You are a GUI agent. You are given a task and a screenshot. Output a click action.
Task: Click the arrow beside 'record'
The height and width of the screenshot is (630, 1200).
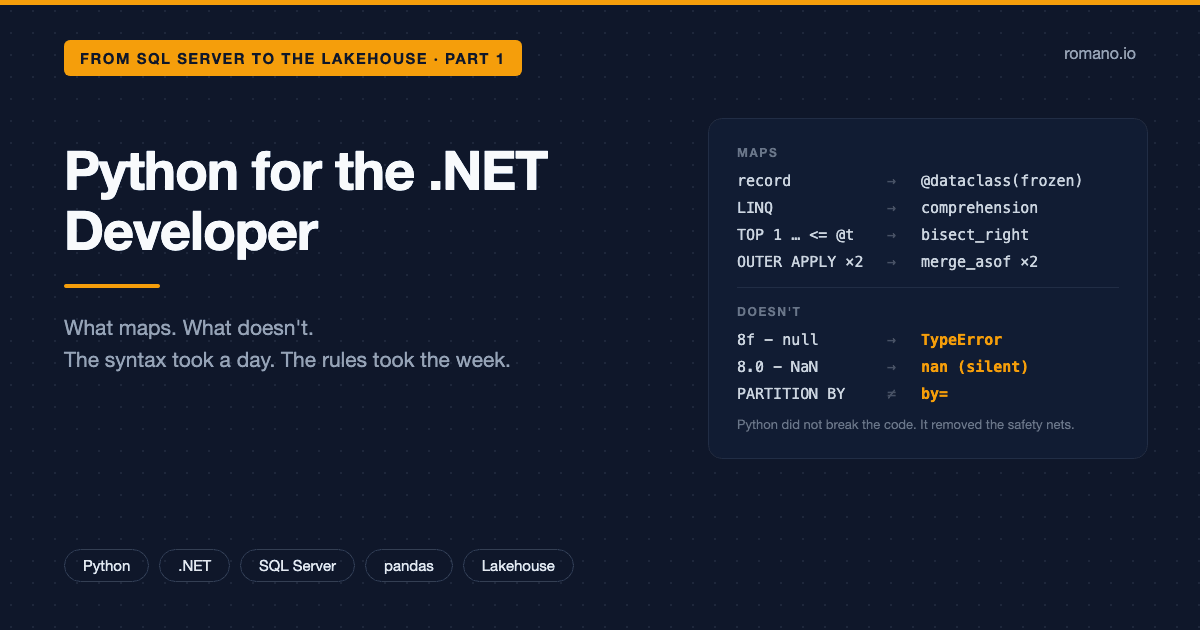pyautogui.click(x=891, y=181)
